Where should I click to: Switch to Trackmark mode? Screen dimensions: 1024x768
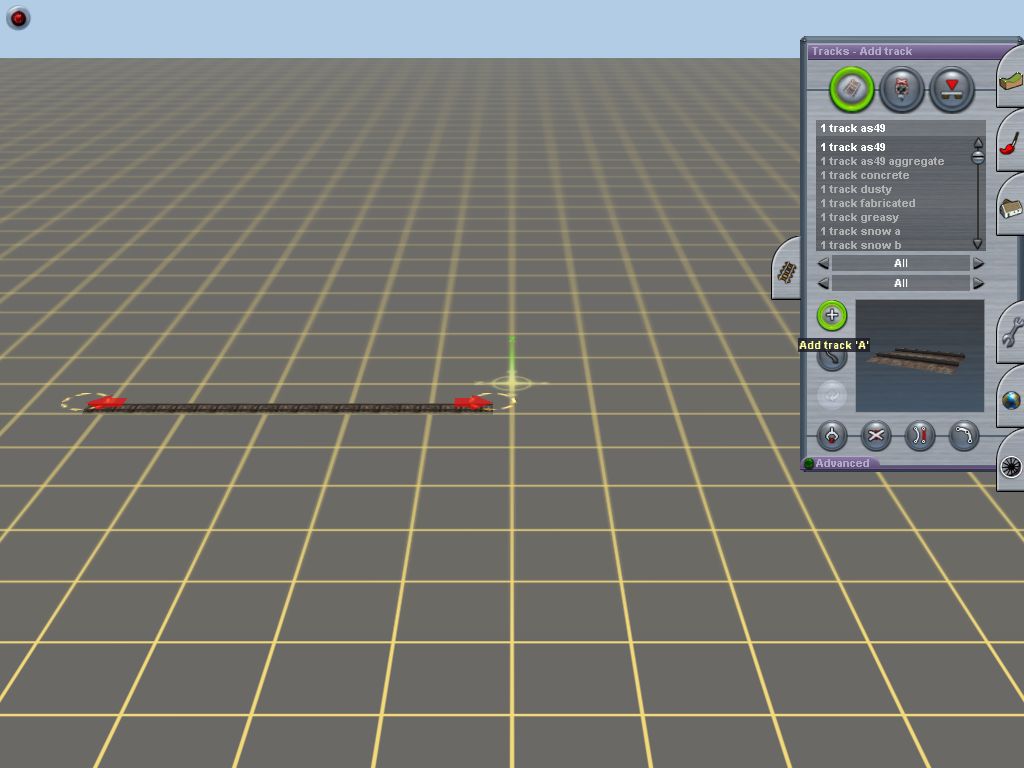click(x=951, y=90)
